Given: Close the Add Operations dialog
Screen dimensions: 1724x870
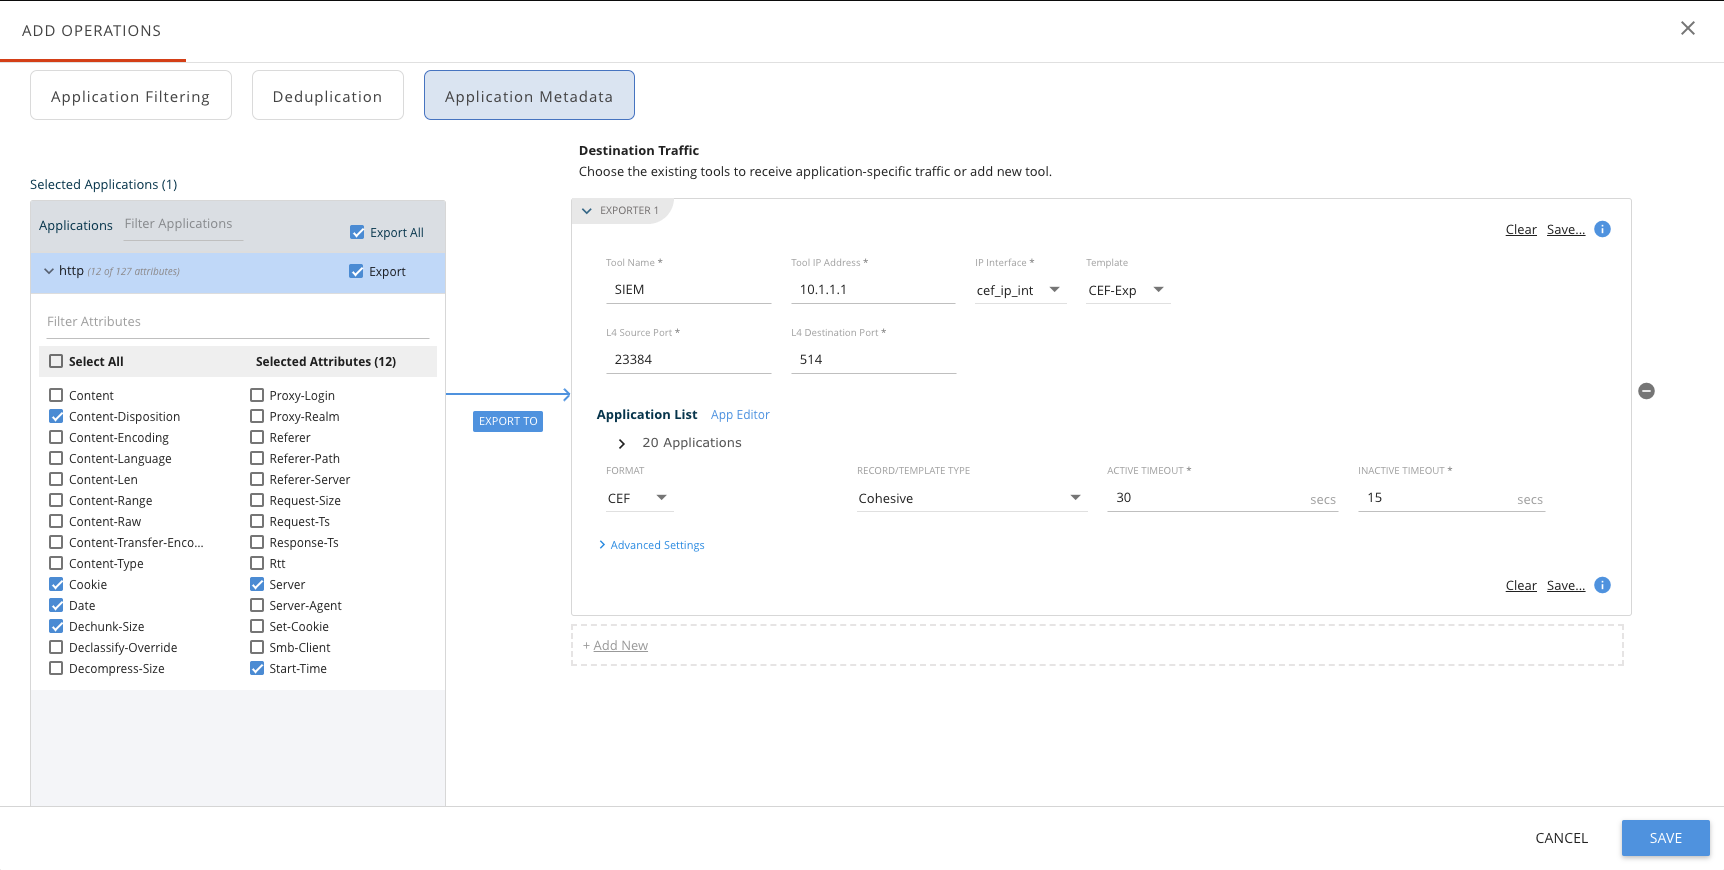Looking at the screenshot, I should point(1688,28).
